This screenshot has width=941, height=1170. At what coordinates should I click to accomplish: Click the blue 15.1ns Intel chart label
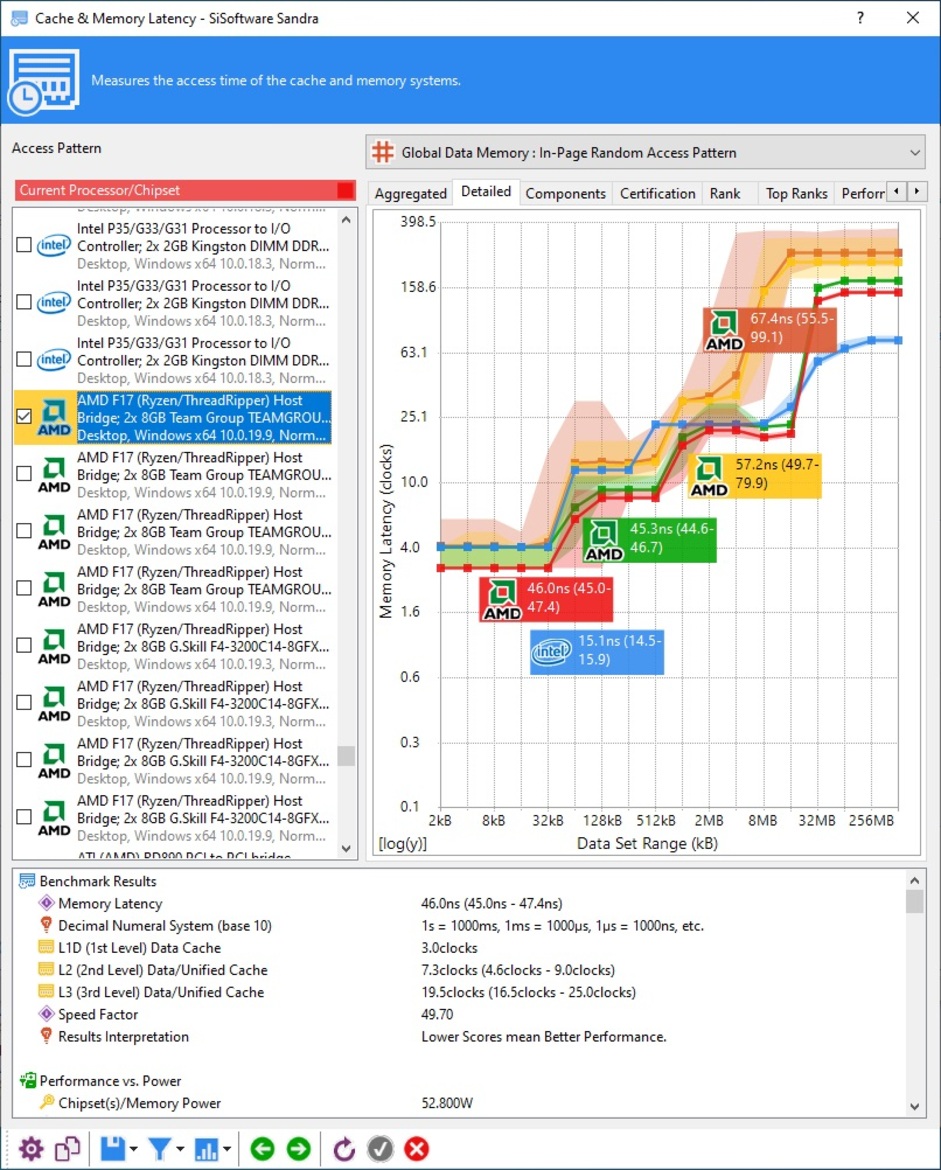coord(597,651)
